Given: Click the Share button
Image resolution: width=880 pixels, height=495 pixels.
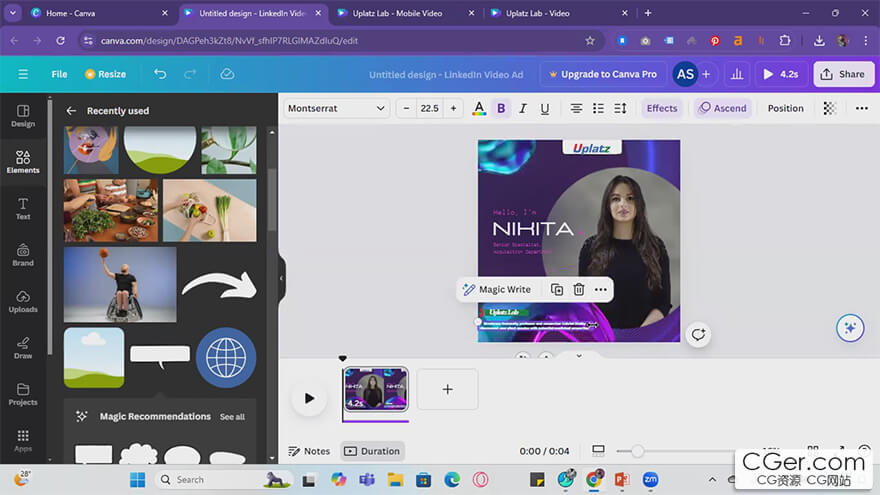Looking at the screenshot, I should 844,74.
